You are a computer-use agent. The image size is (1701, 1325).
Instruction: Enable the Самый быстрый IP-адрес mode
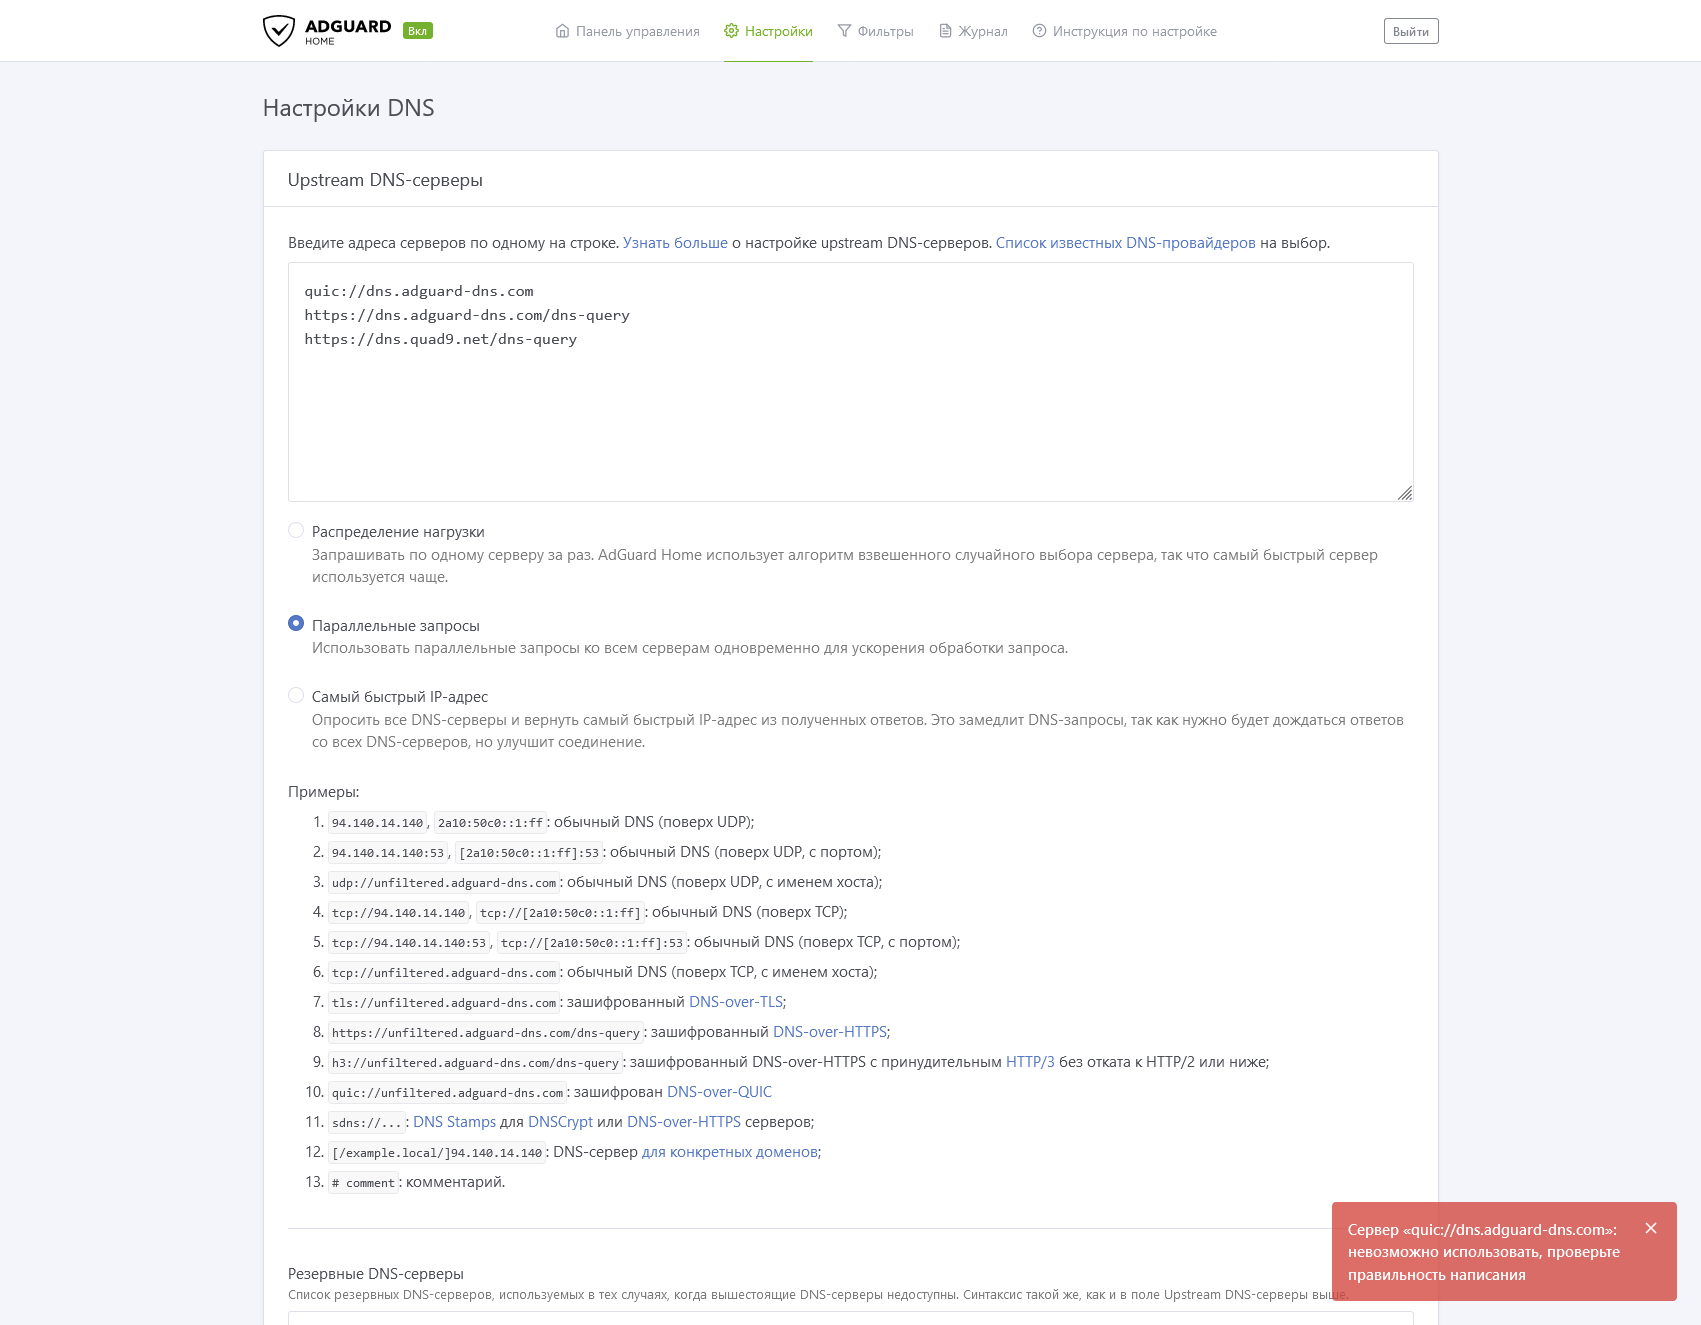click(296, 694)
